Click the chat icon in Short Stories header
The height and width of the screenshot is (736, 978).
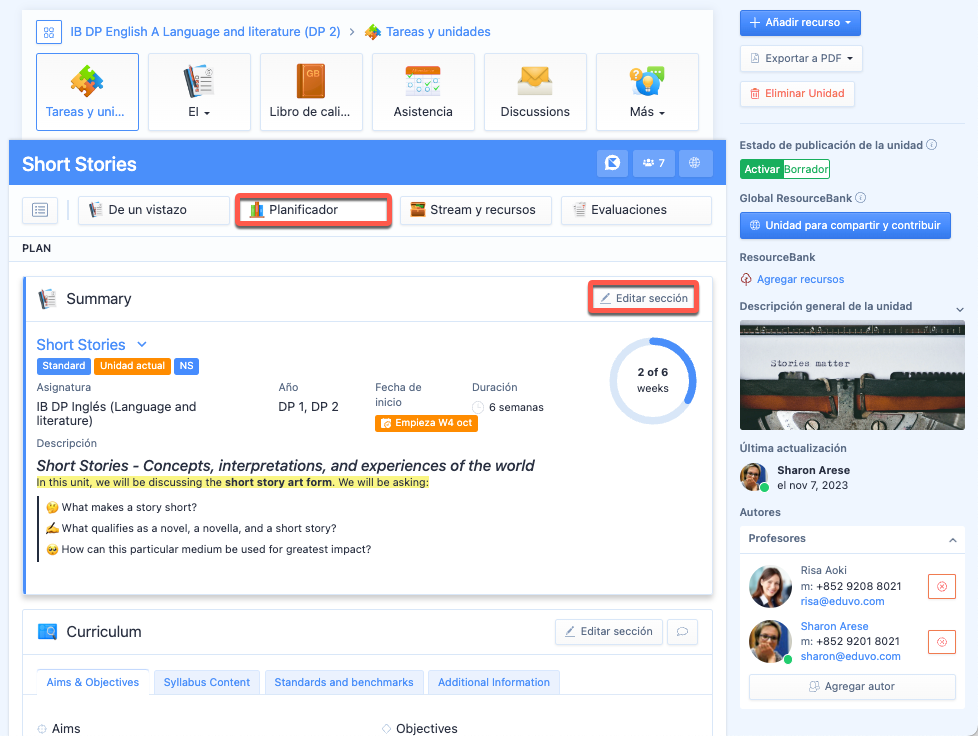tap(612, 163)
